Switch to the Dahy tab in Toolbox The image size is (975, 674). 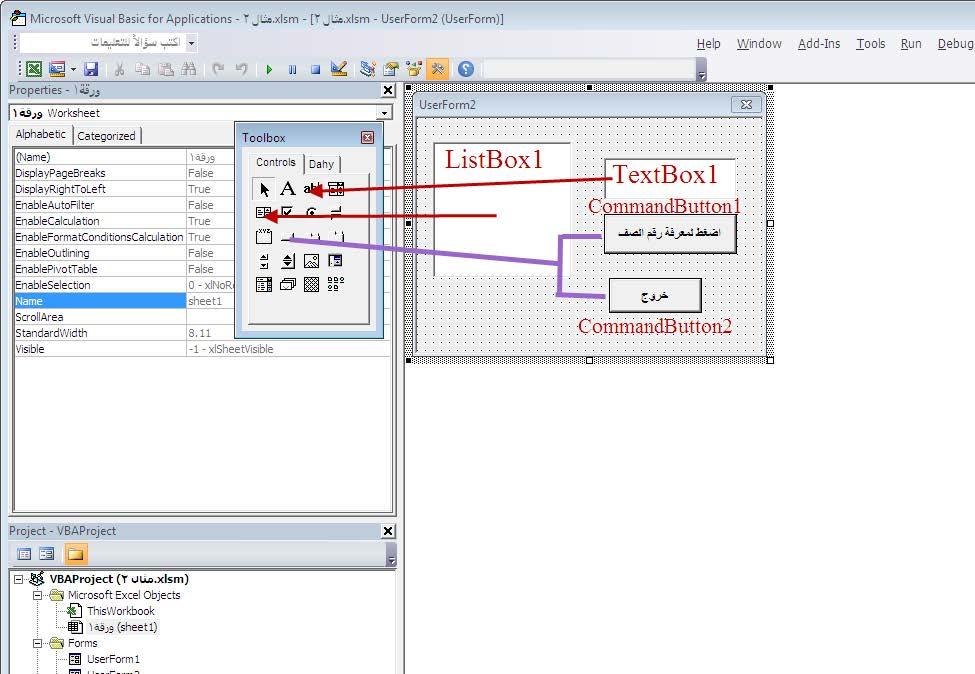pyautogui.click(x=321, y=164)
